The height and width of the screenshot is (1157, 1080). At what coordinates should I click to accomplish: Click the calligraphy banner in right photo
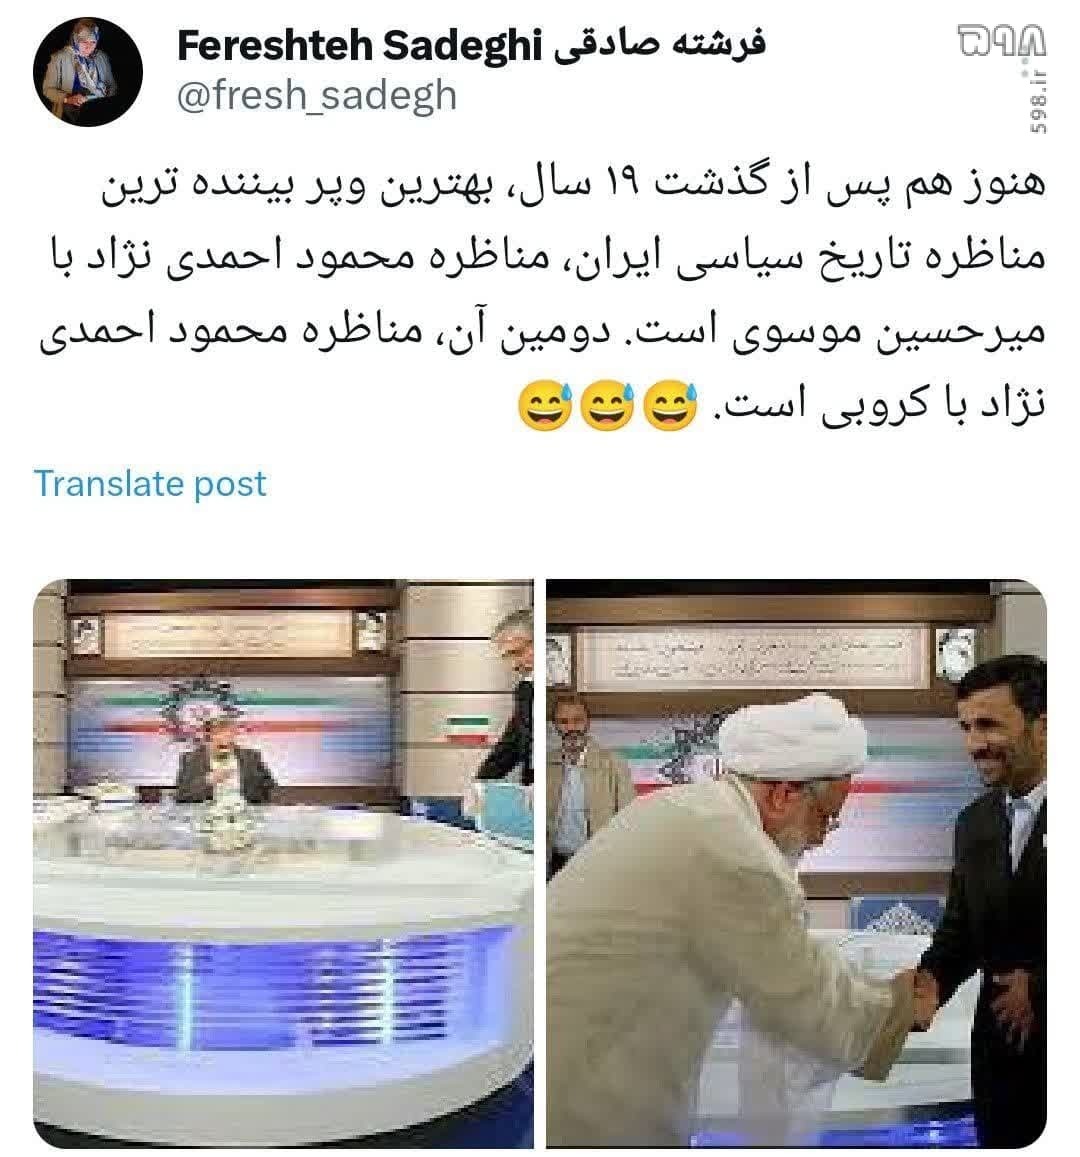tap(752, 657)
